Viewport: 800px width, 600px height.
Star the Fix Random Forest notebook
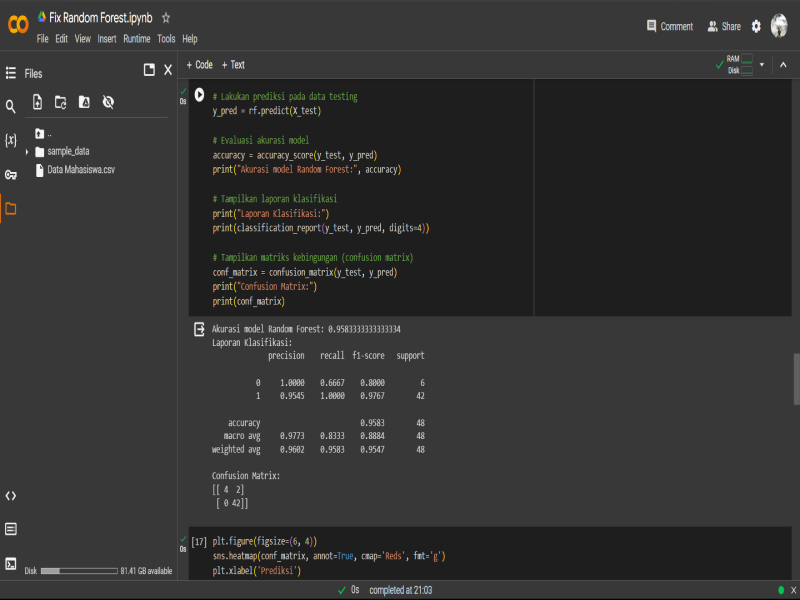[x=166, y=18]
